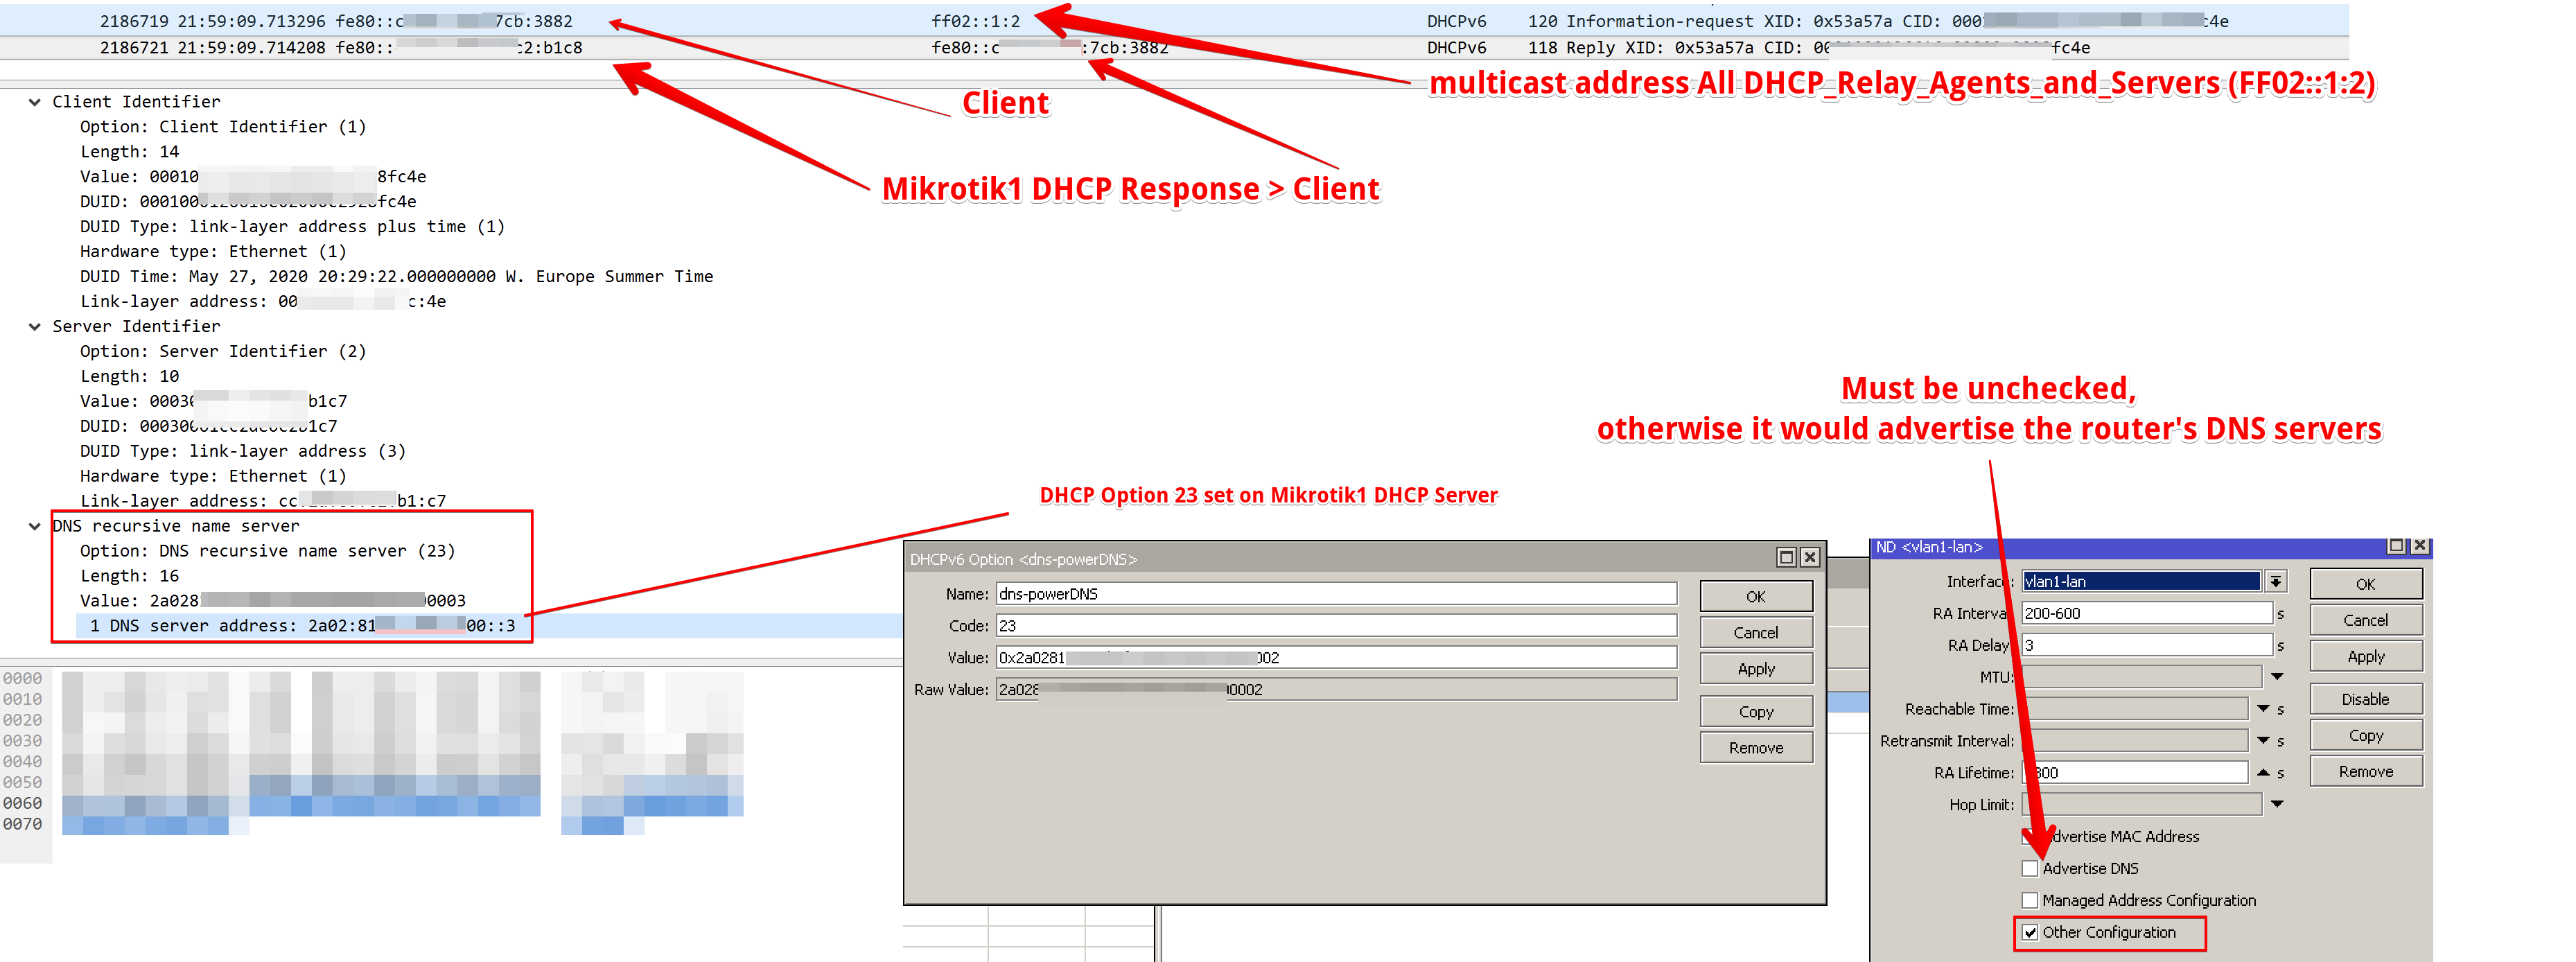This screenshot has width=2576, height=962.
Task: Expand the MTU field arrow
Action: (x=2277, y=677)
